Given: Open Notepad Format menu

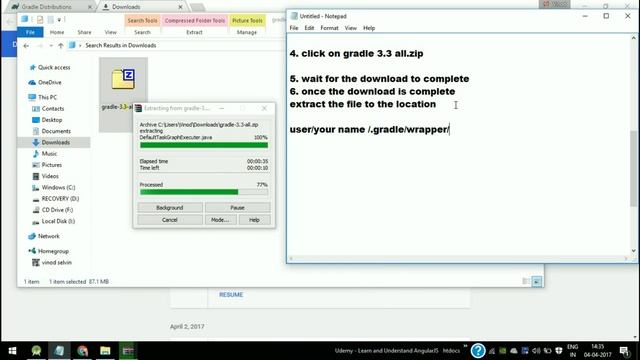Looking at the screenshot, I should point(329,28).
